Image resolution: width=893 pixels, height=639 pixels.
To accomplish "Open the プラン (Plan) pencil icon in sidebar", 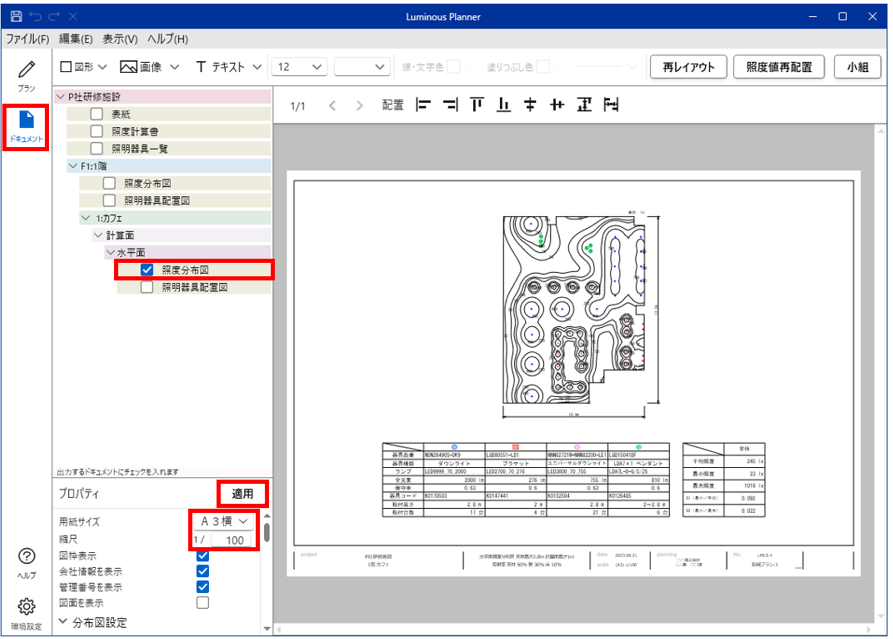I will pos(26,76).
